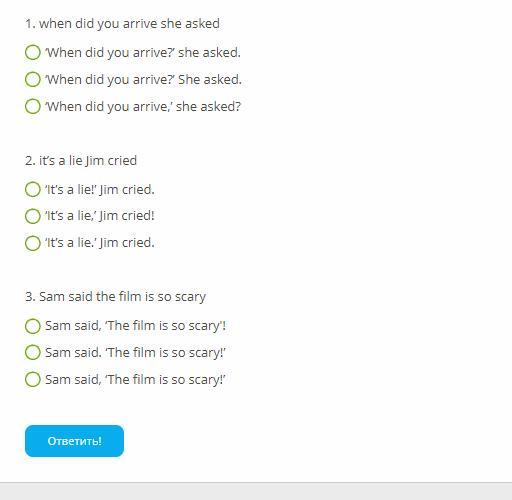Choose radio button for 'It's a lie!' Jim cried.
Image resolution: width=512 pixels, height=500 pixels.
(x=33, y=189)
